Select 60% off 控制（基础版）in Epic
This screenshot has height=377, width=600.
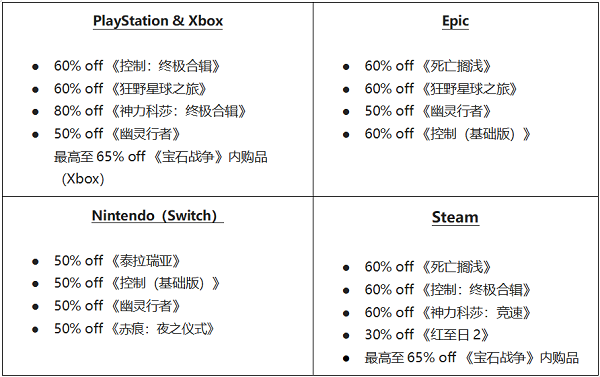448,134
